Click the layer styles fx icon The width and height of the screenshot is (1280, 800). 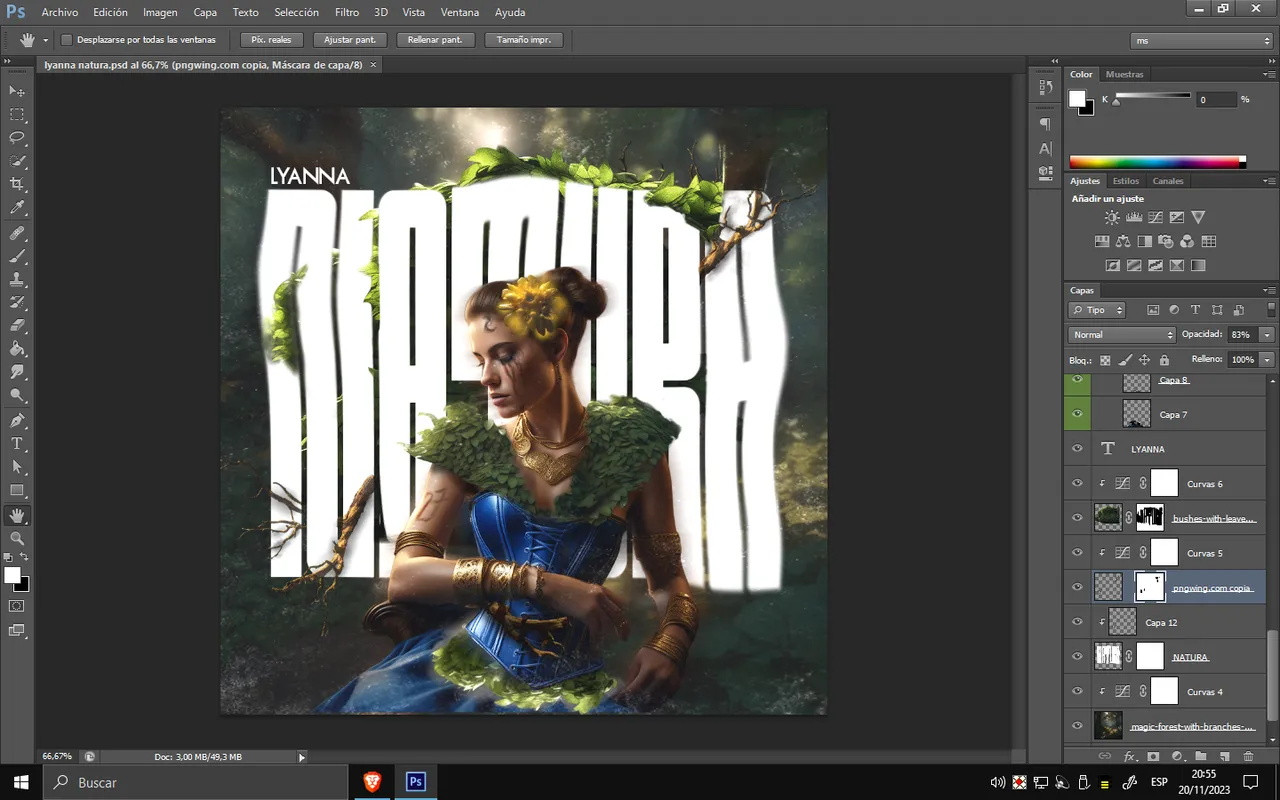[x=1130, y=757]
